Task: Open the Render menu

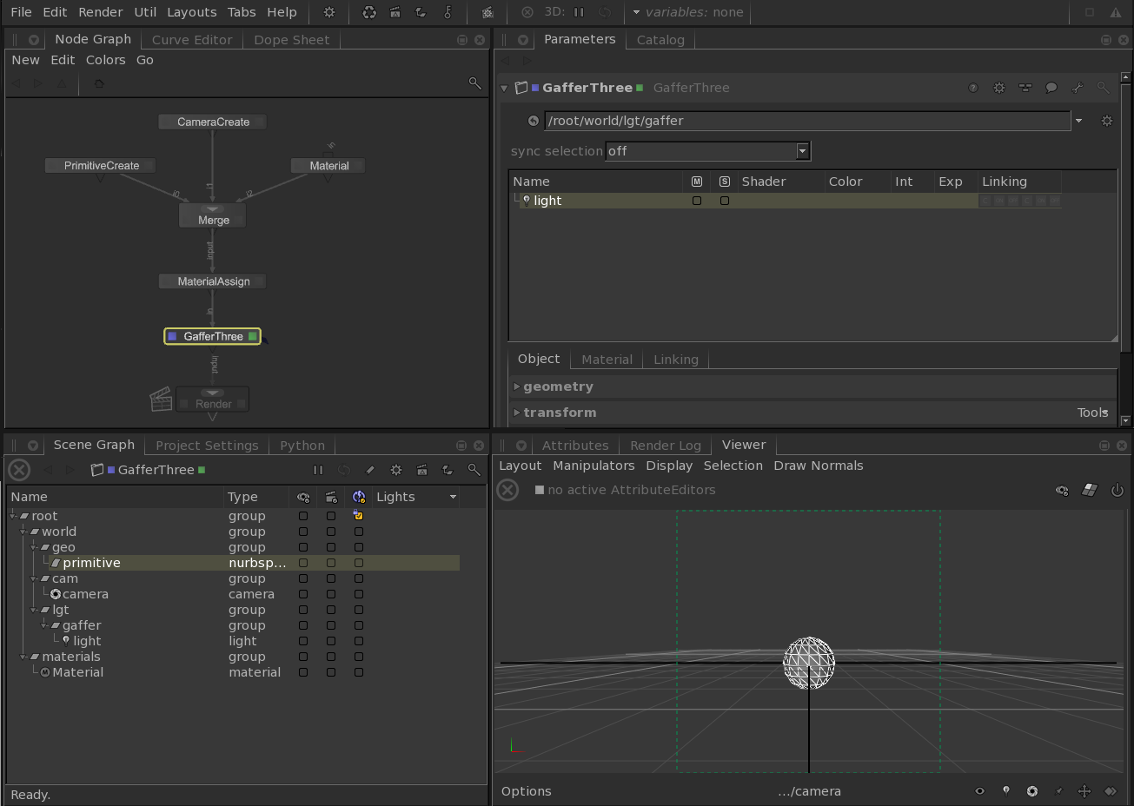Action: click(100, 12)
